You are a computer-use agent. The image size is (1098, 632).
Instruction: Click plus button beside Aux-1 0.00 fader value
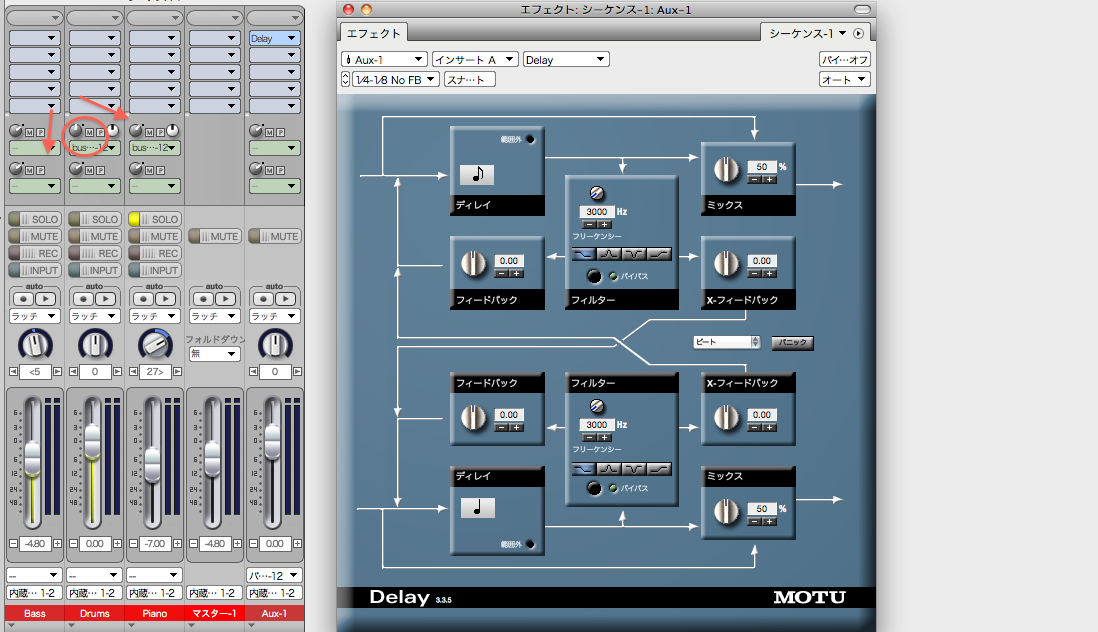click(298, 543)
